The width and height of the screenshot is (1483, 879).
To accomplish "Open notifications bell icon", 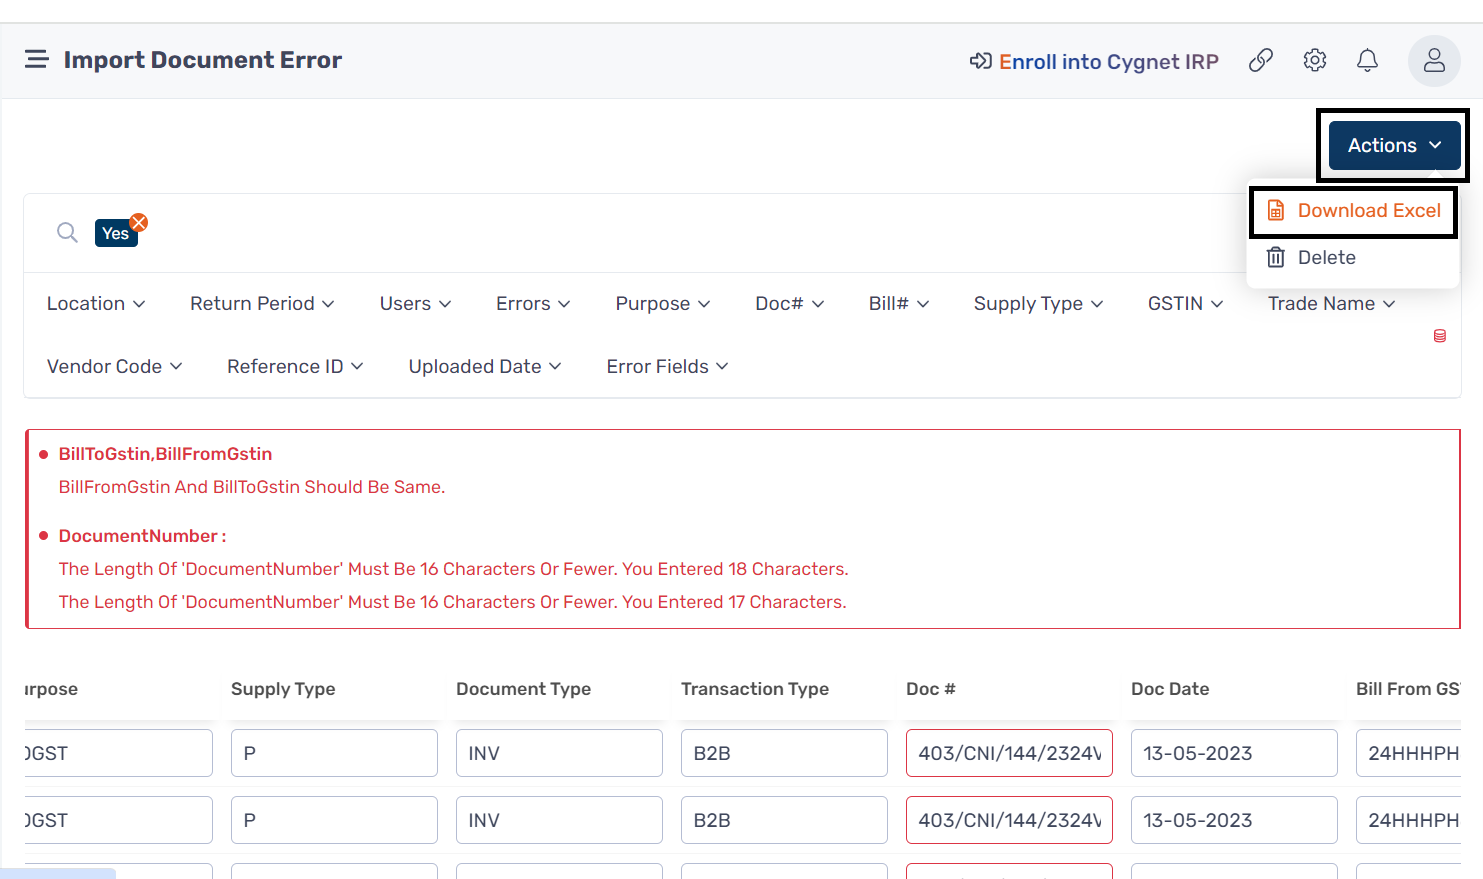I will tap(1367, 60).
